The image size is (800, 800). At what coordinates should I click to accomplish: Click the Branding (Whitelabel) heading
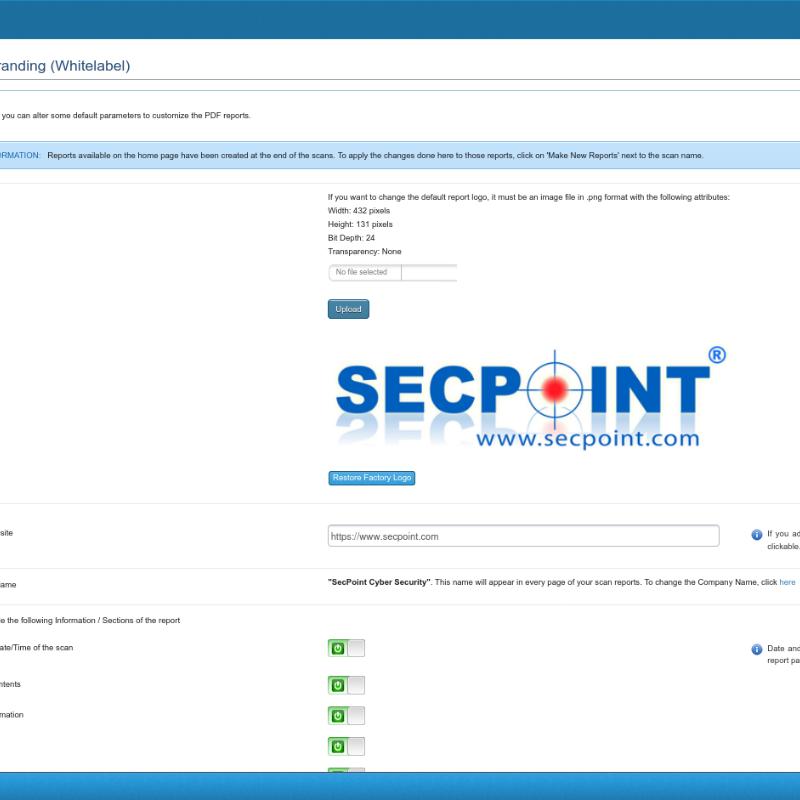(65, 66)
